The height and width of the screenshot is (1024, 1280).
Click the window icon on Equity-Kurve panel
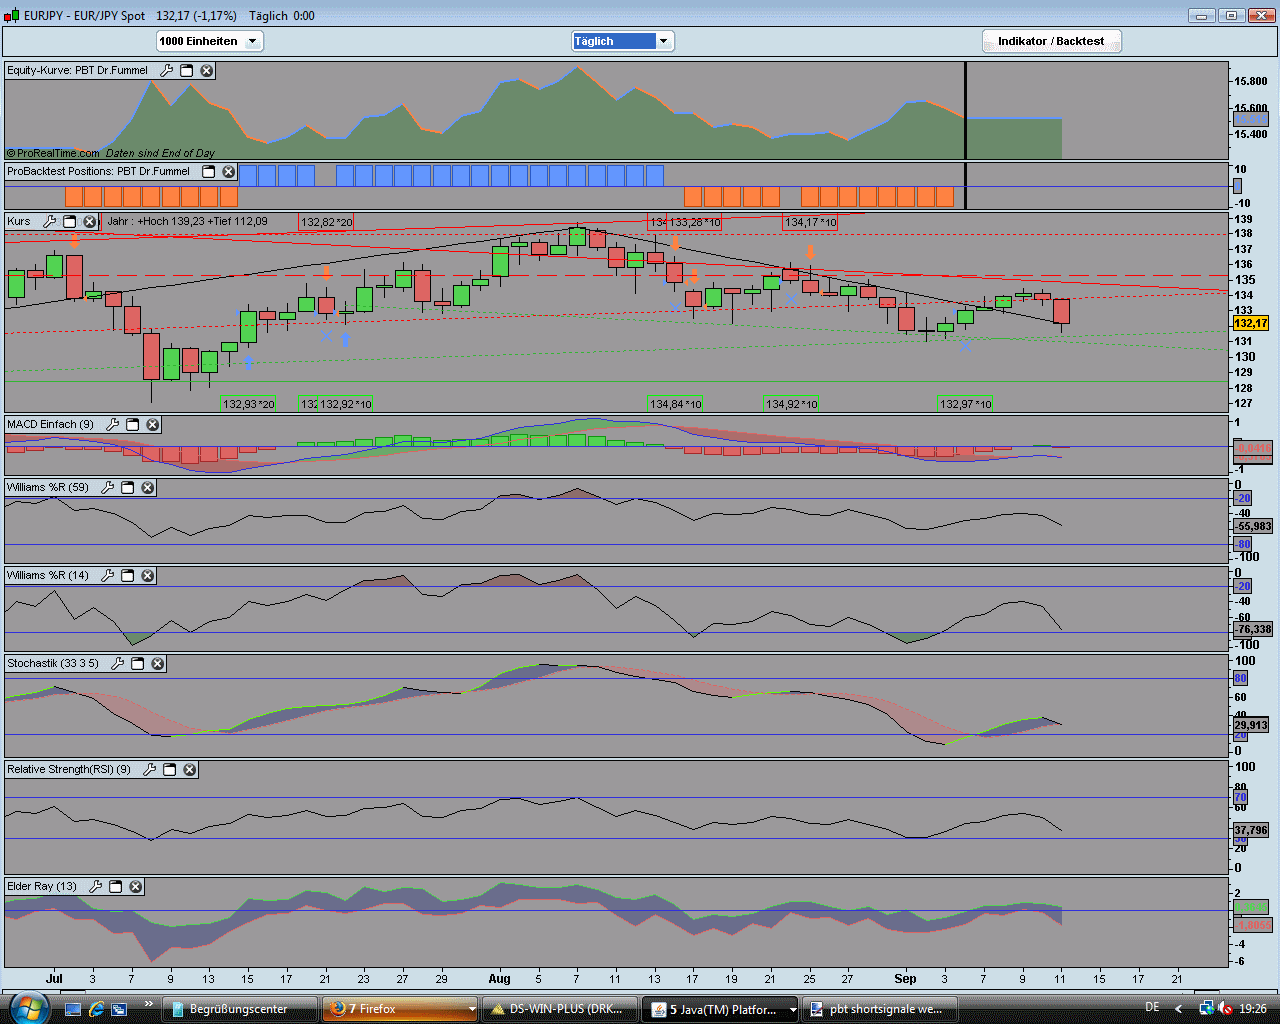coord(187,71)
